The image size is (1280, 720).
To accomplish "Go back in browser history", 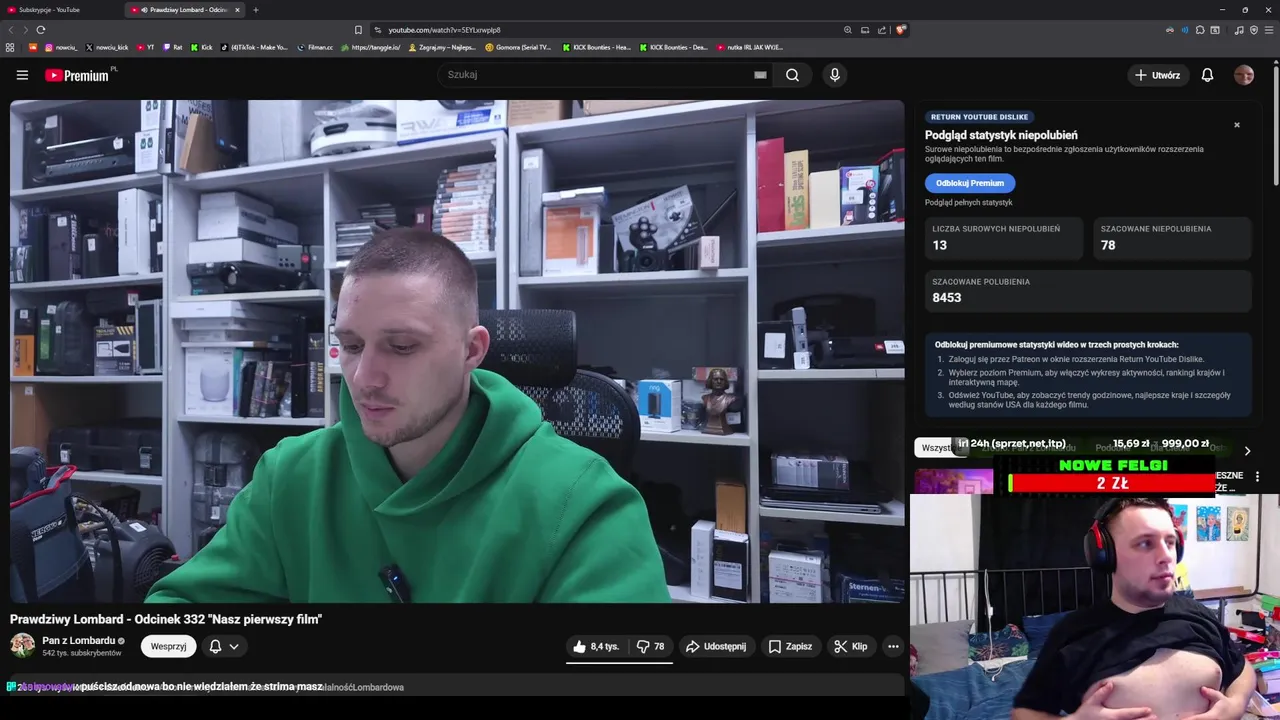I will 11,30.
